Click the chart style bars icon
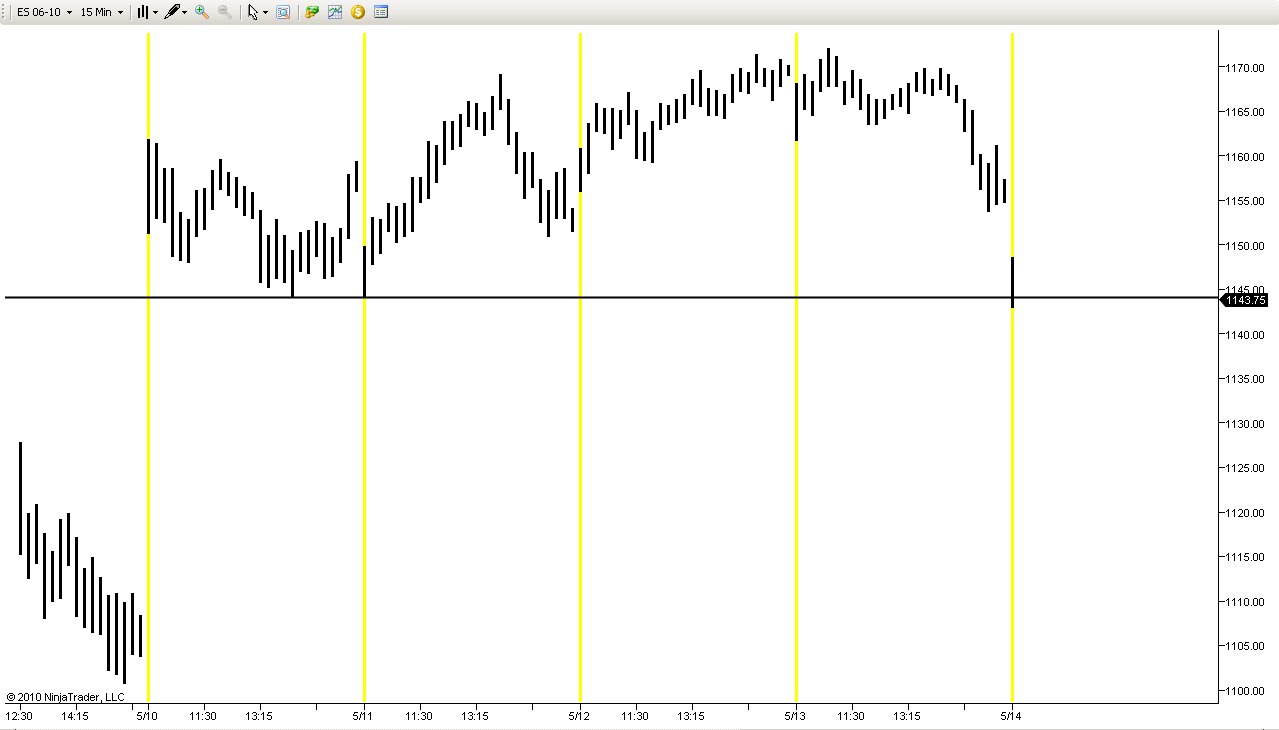This screenshot has width=1279, height=730. coord(143,12)
